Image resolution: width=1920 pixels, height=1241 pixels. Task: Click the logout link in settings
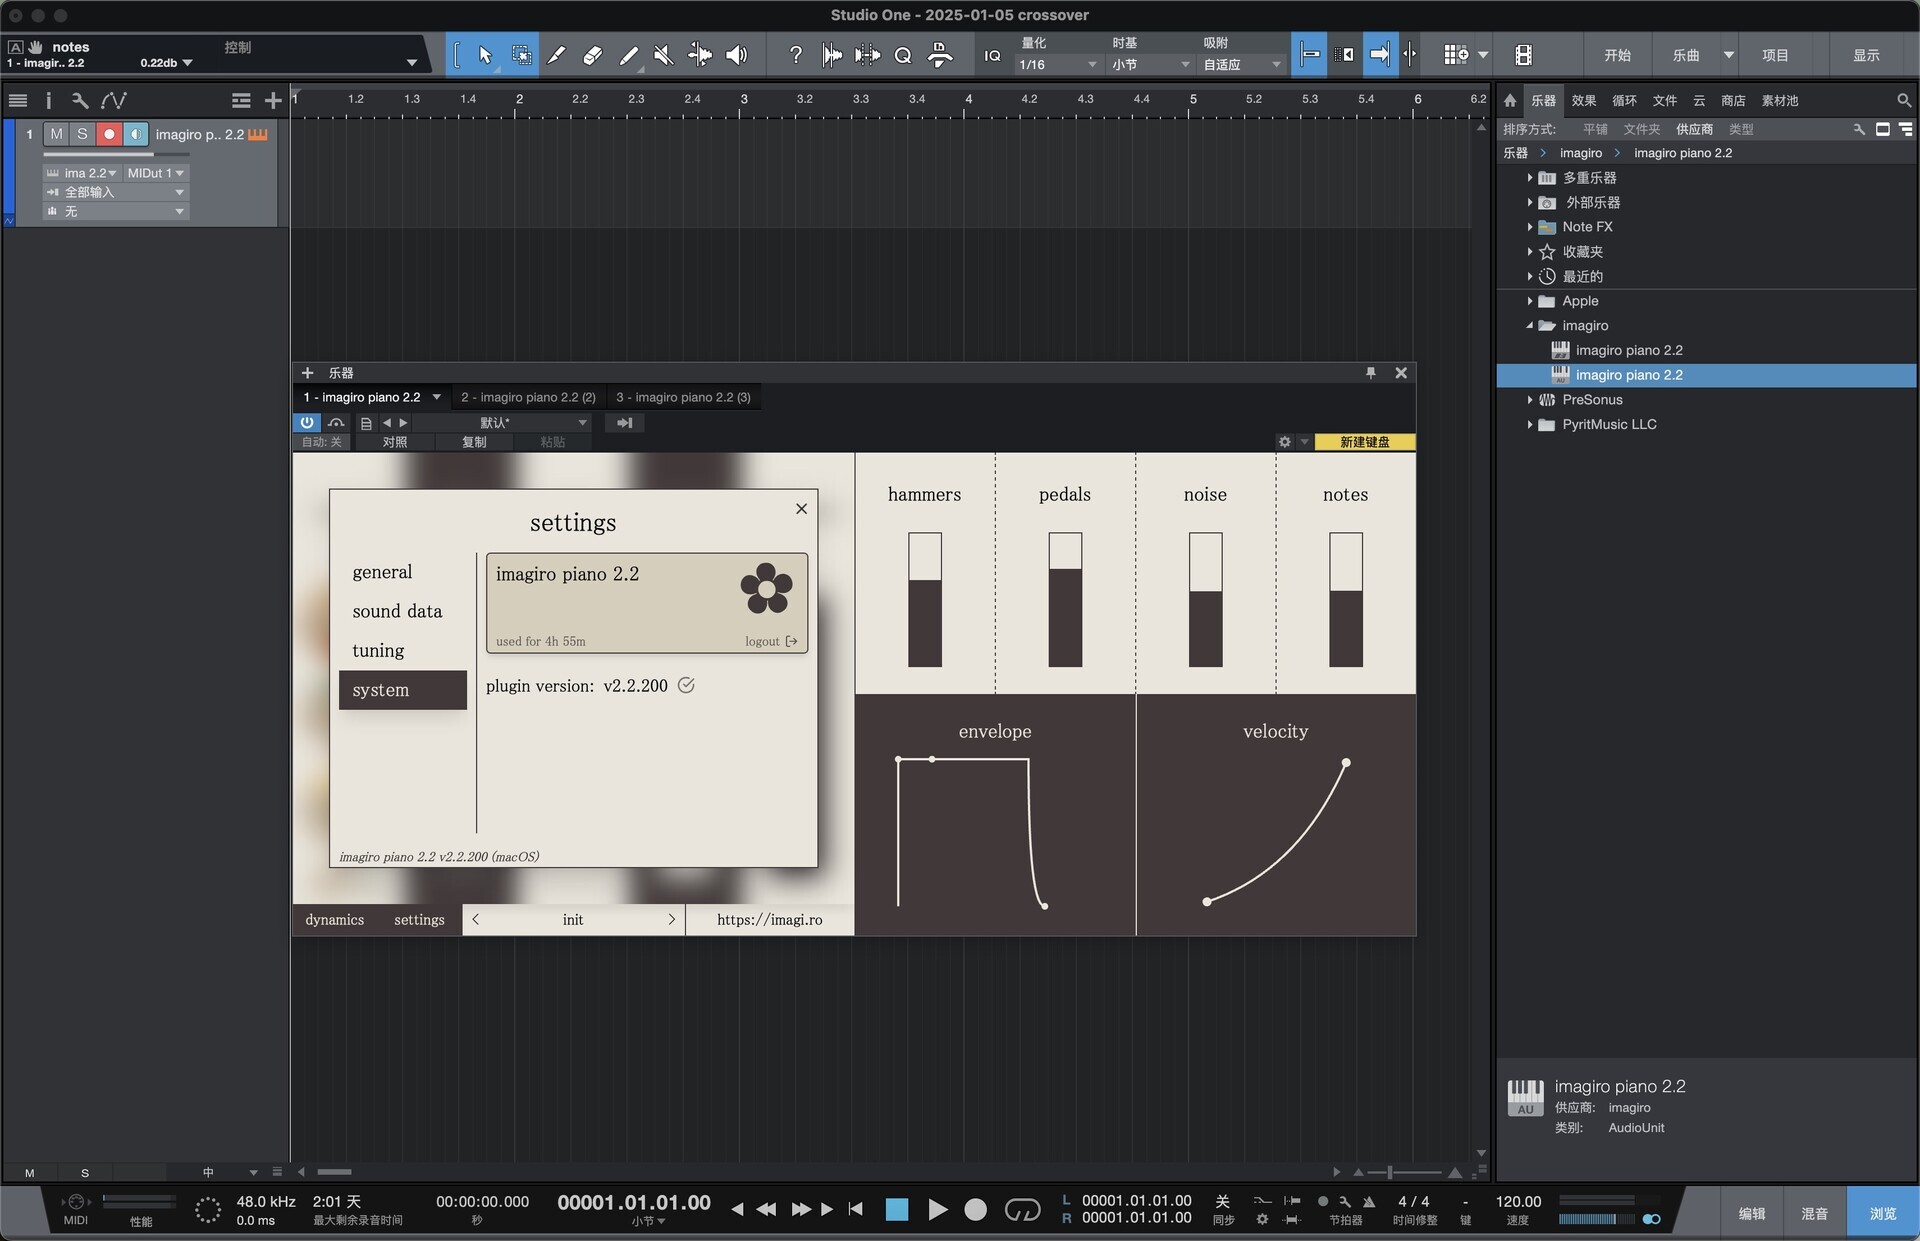click(x=770, y=642)
